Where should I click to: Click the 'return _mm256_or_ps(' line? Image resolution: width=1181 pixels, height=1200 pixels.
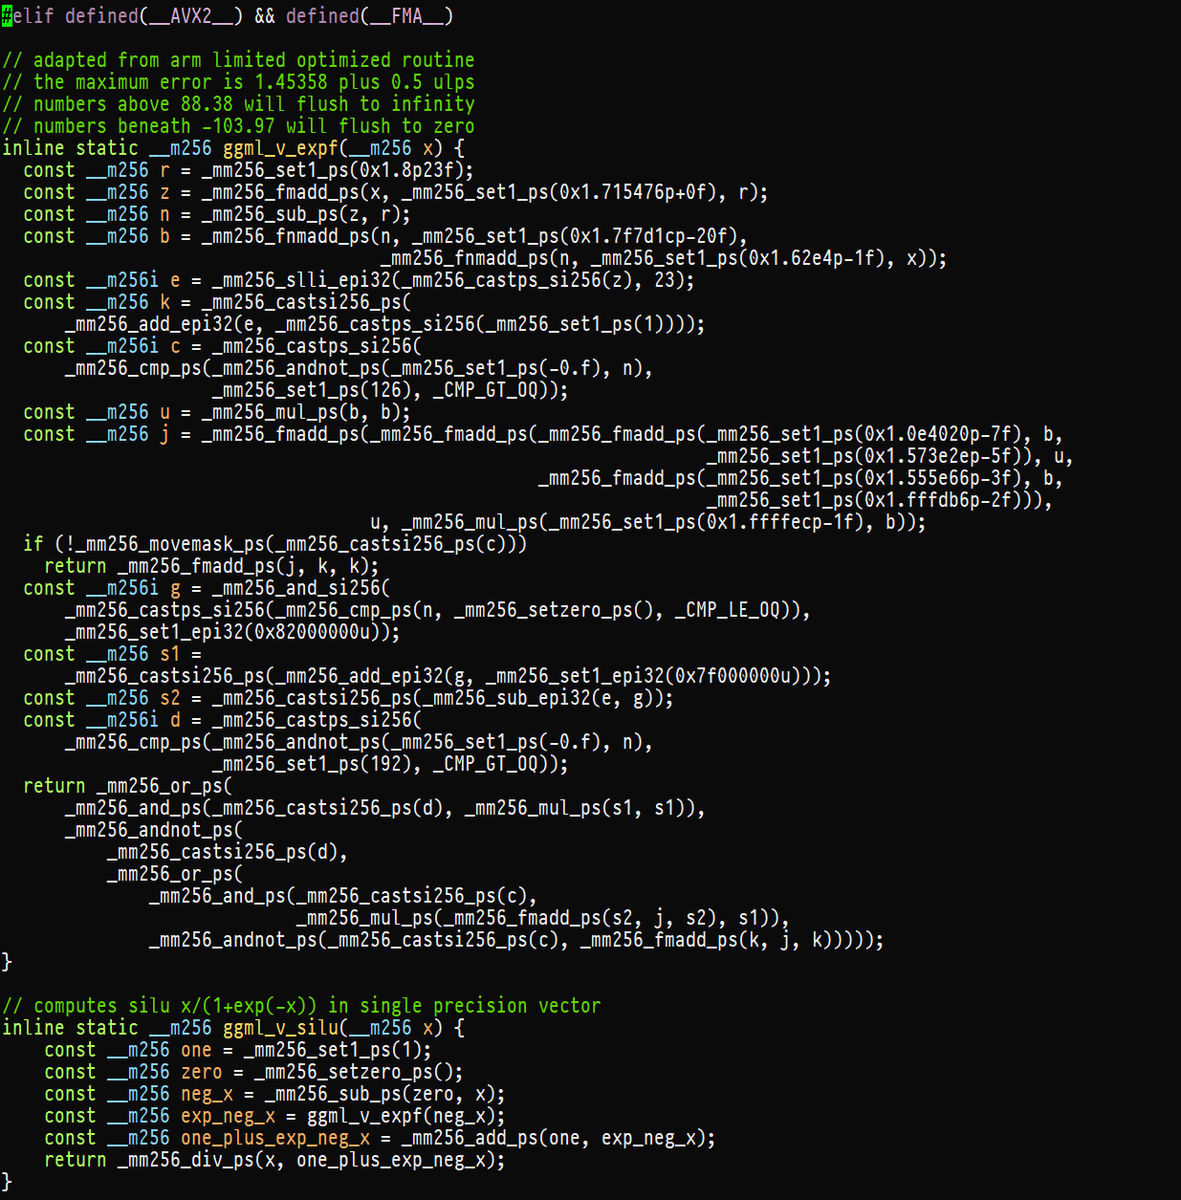[x=128, y=786]
